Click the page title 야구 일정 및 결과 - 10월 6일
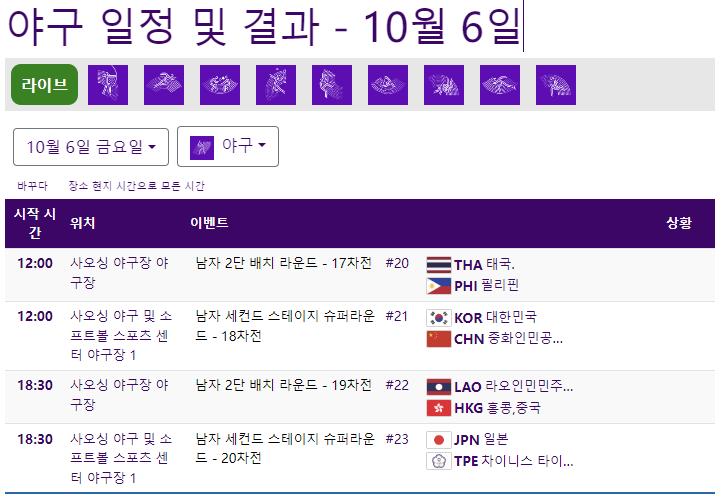Screen dimensions: 721x503 click(x=264, y=26)
